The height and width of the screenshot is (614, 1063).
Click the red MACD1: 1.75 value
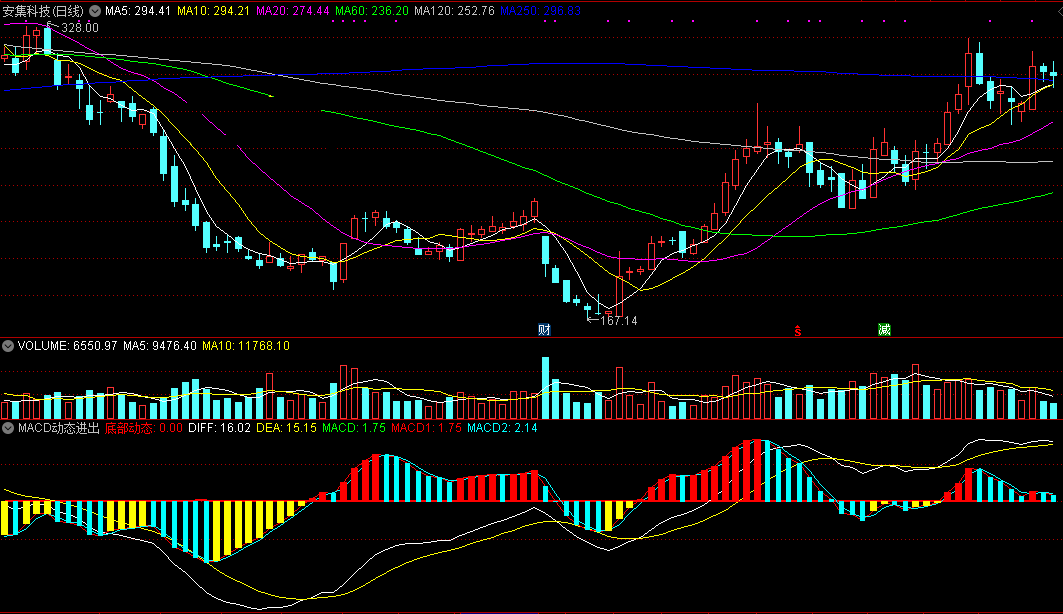click(426, 428)
